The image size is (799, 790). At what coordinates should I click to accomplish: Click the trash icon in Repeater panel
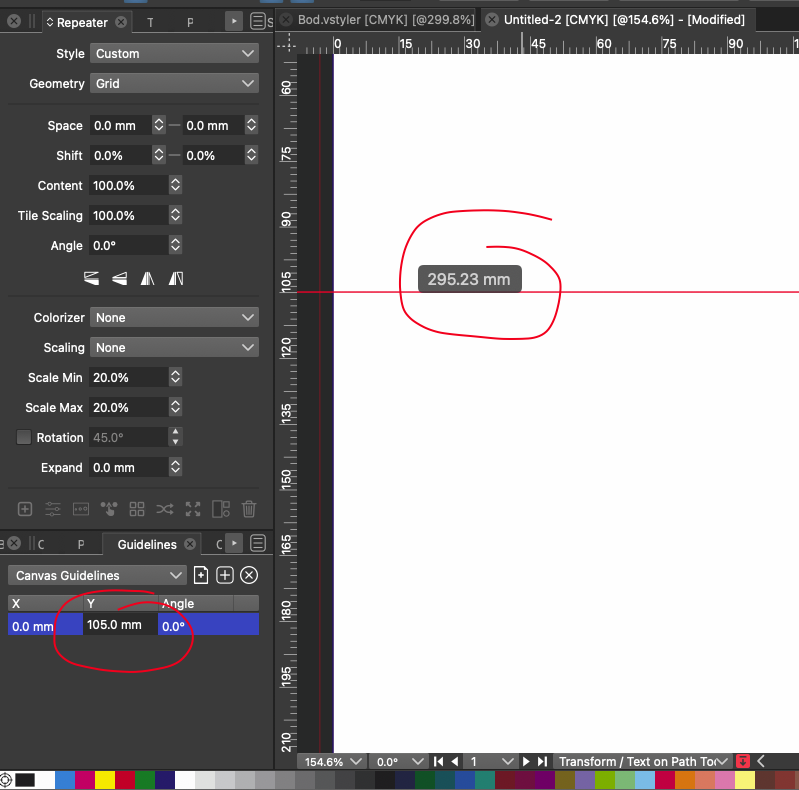coord(250,509)
